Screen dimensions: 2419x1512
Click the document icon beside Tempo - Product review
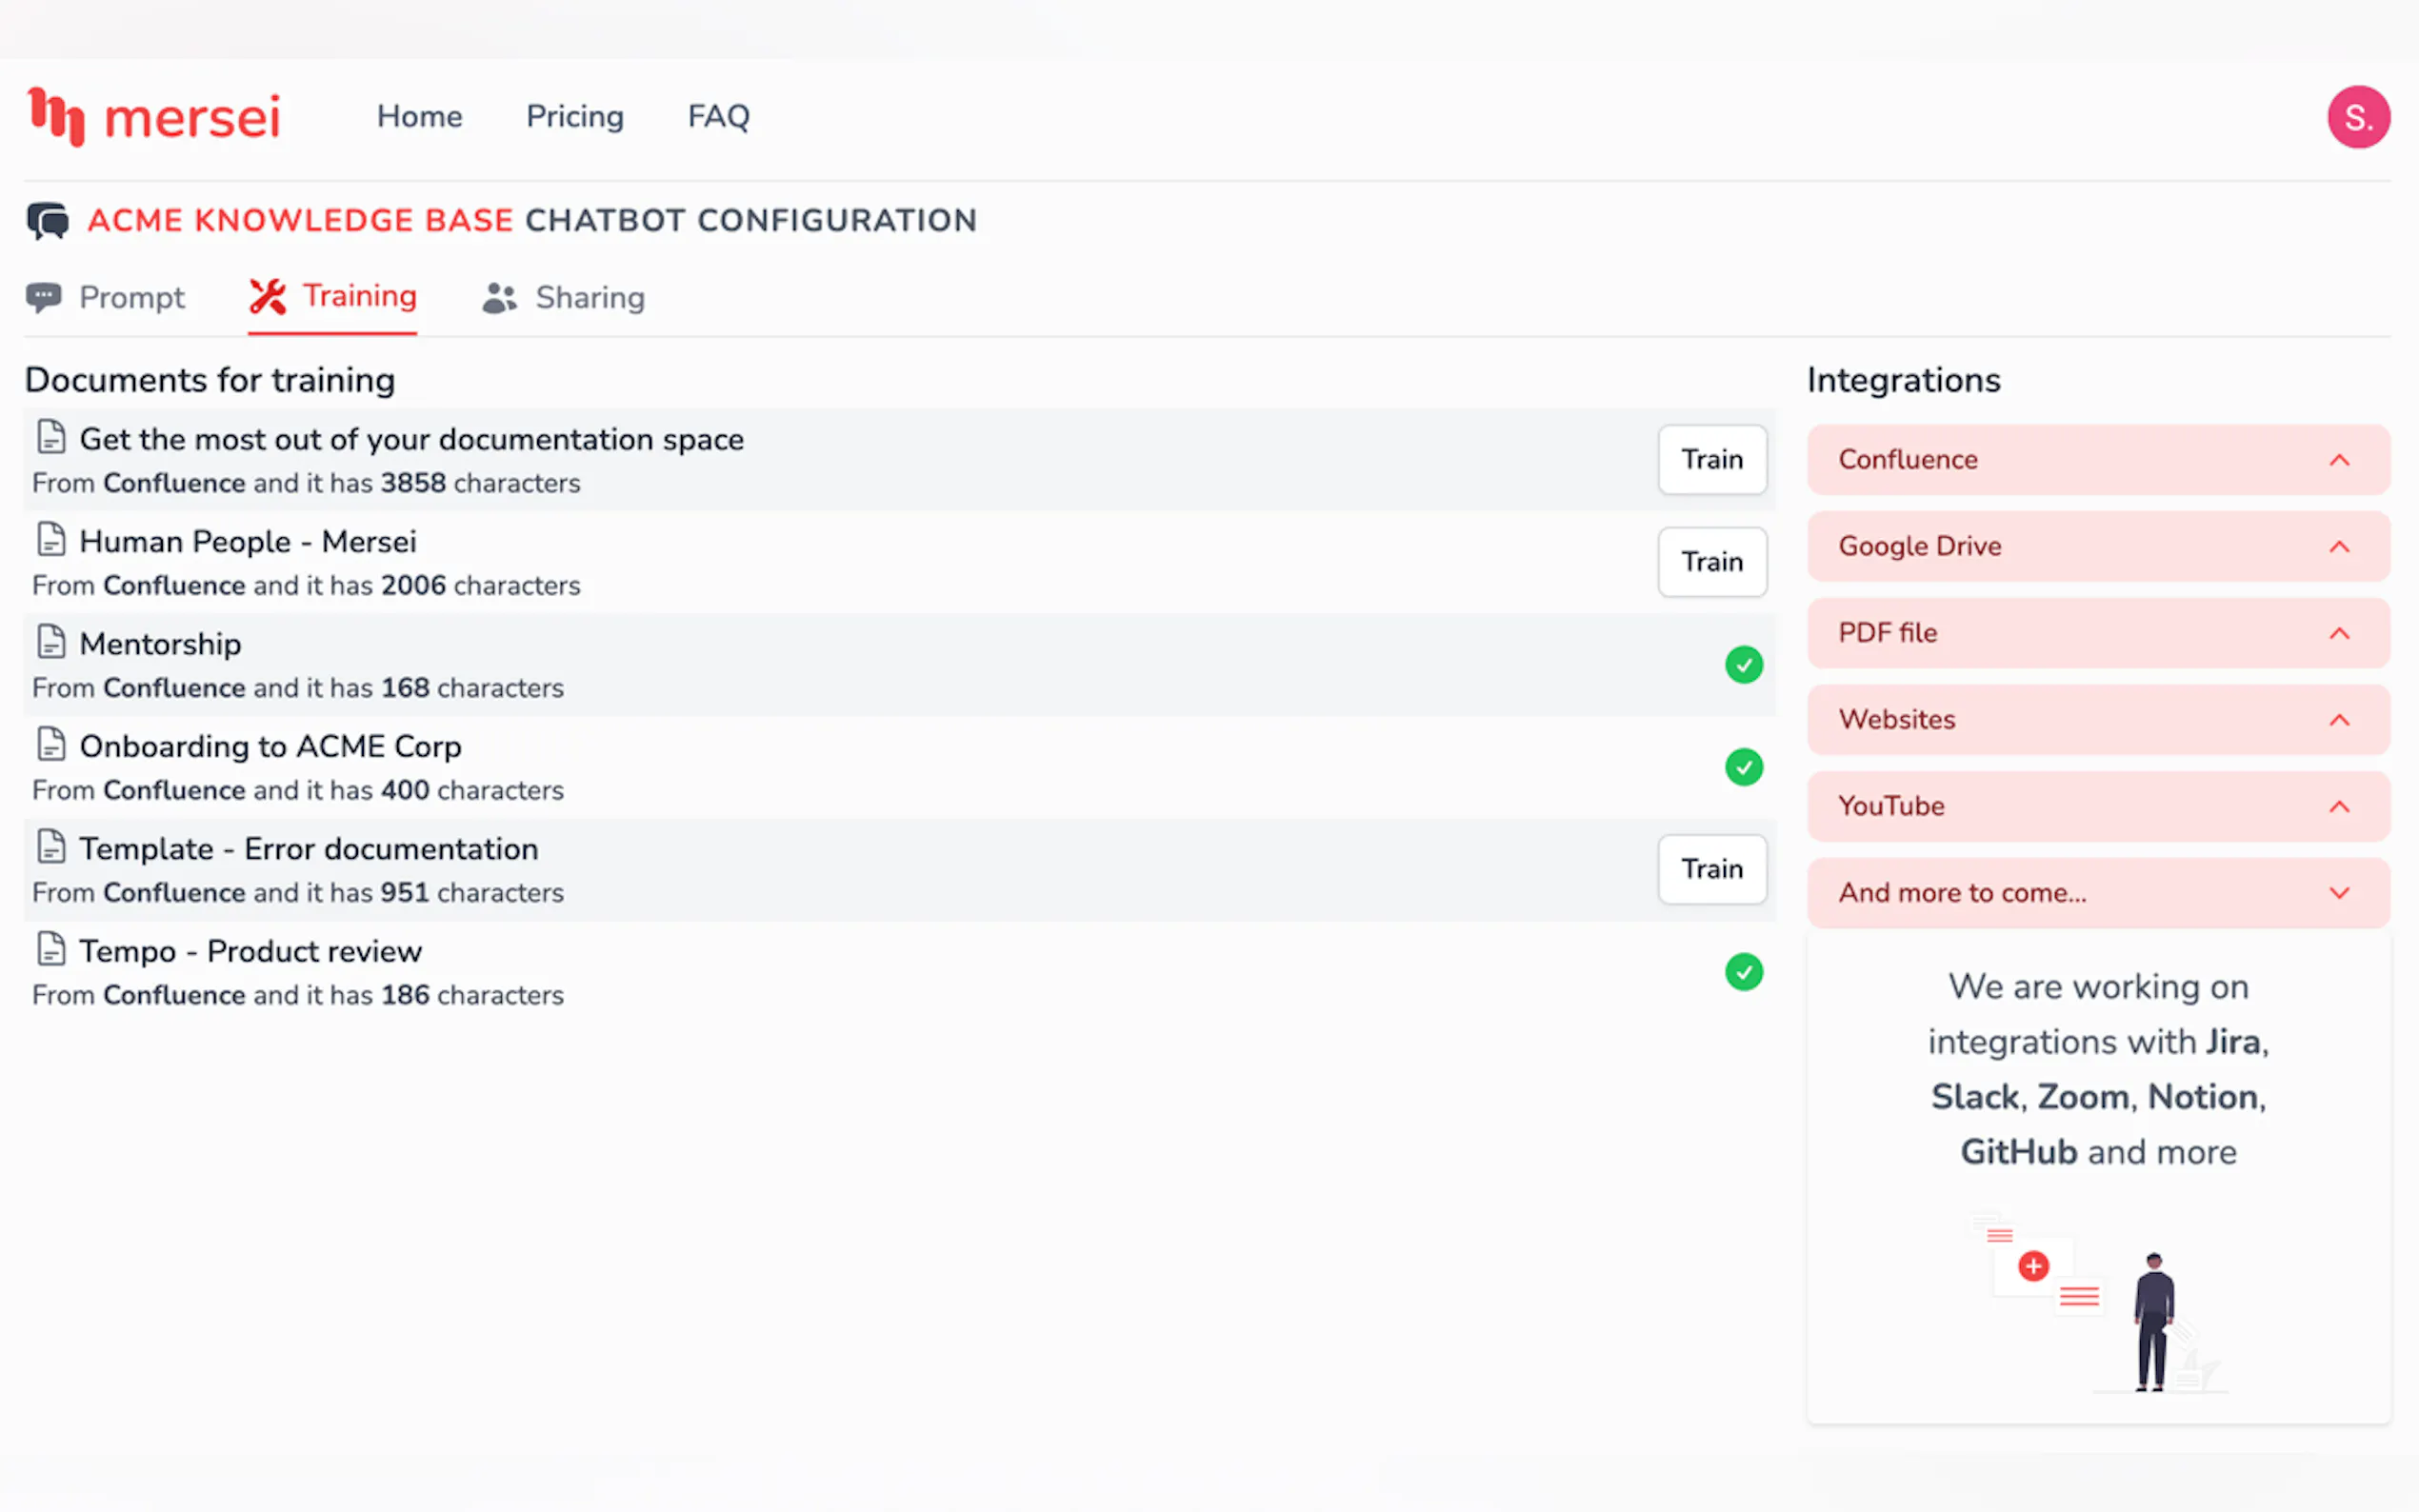pos(51,949)
